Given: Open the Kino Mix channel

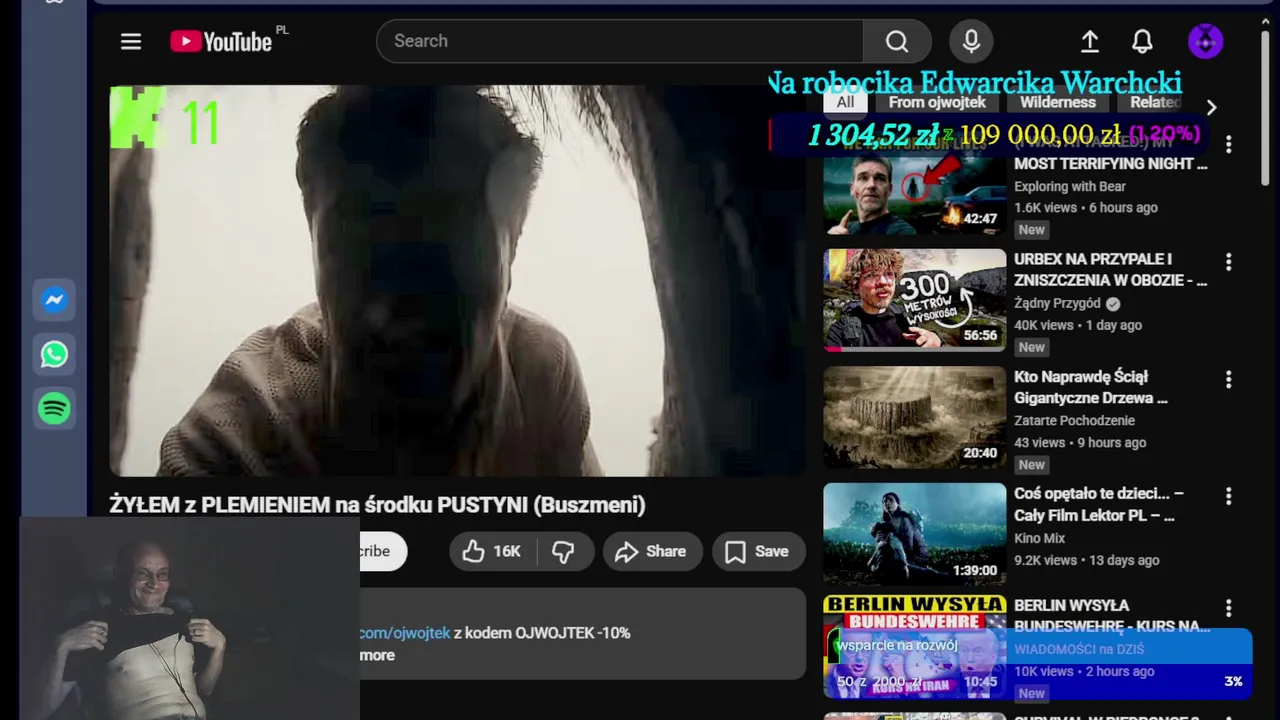Looking at the screenshot, I should pyautogui.click(x=1039, y=538).
